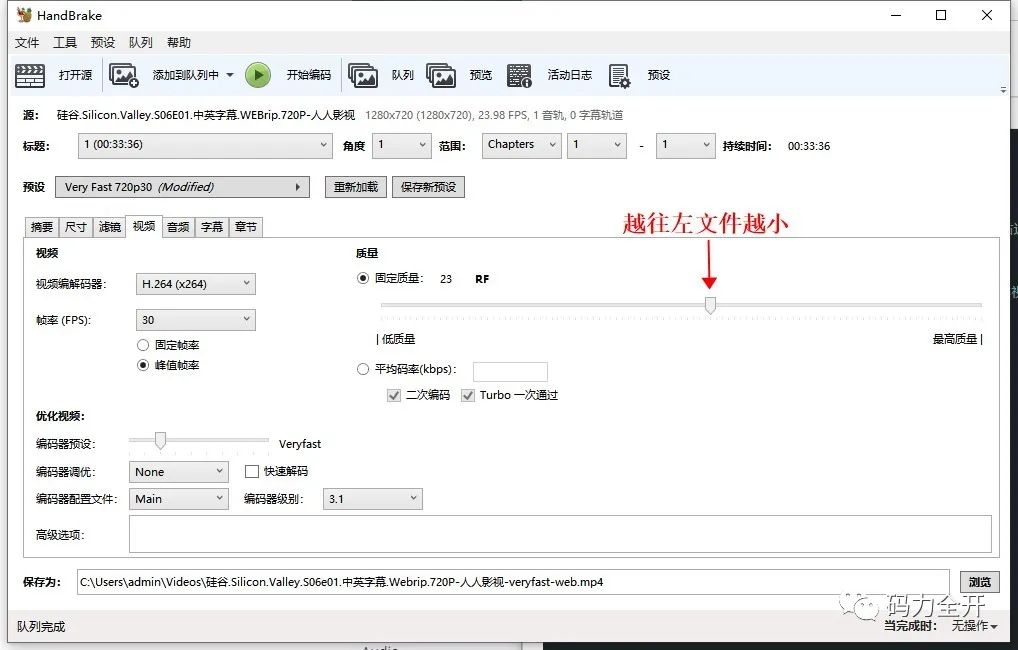Open the 标题 dropdown showing 1 (00:33:36)
The image size is (1018, 650).
(205, 145)
